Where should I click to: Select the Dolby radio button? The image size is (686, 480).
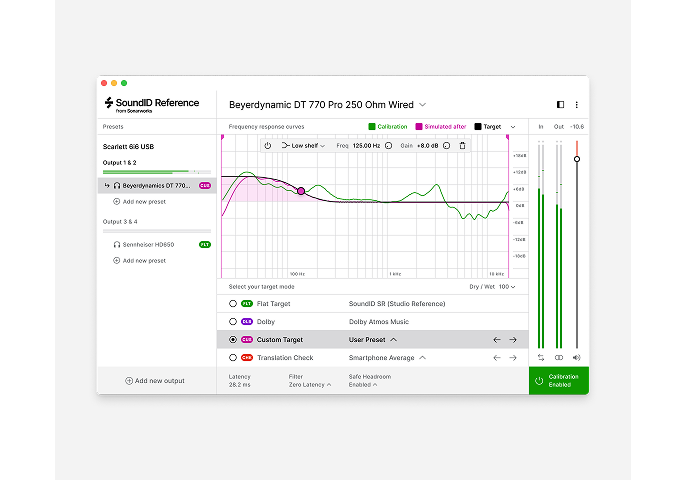(x=233, y=322)
